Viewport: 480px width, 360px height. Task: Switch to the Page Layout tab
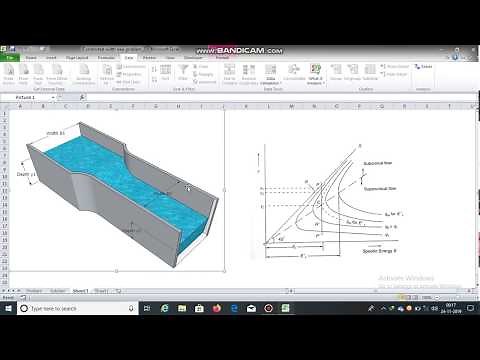point(77,58)
